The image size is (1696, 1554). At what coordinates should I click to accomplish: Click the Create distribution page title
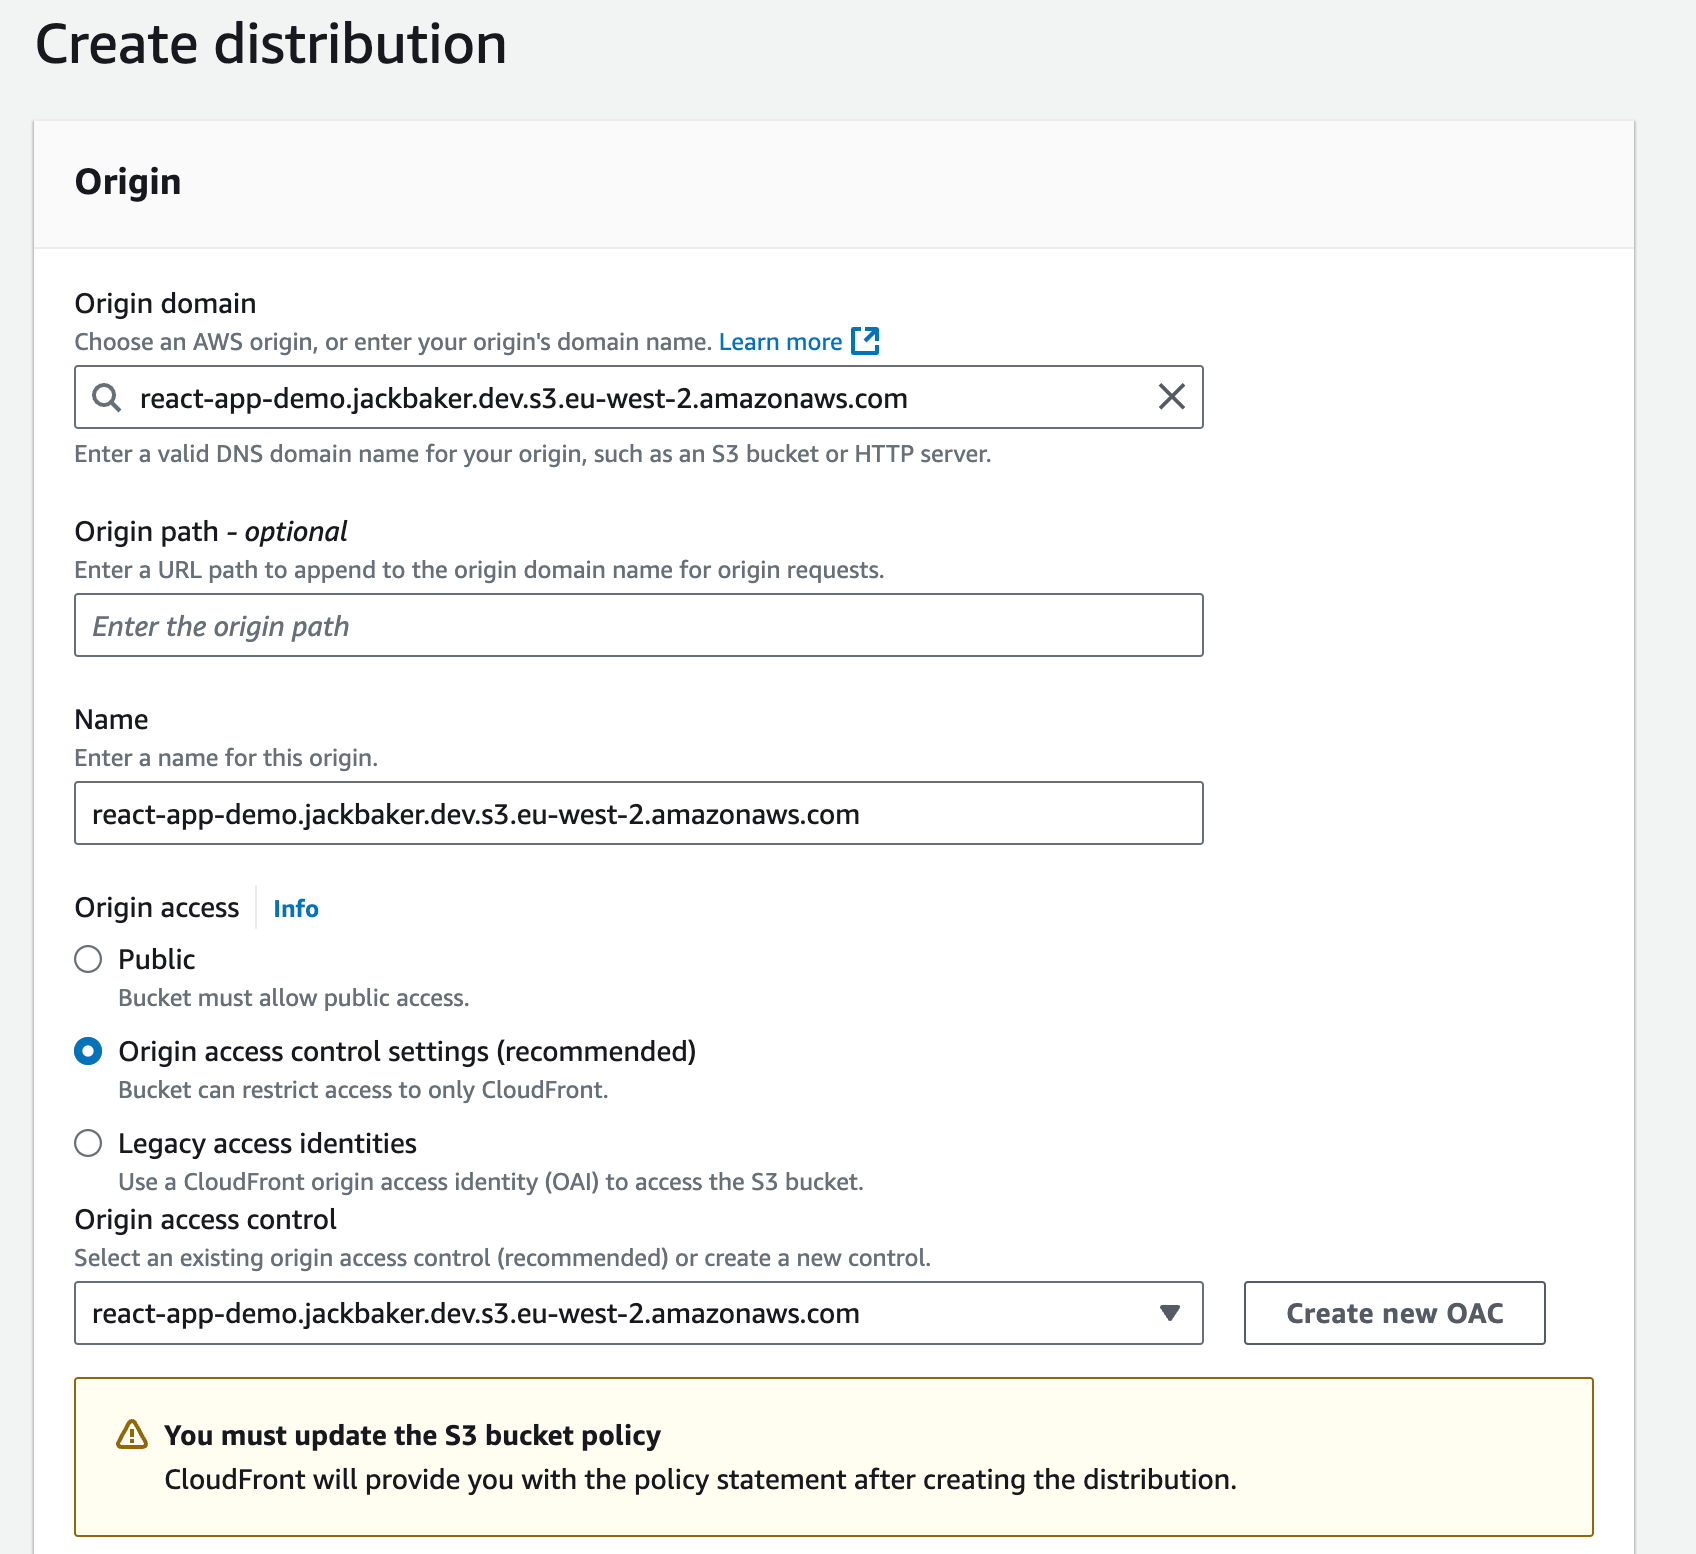(x=271, y=45)
